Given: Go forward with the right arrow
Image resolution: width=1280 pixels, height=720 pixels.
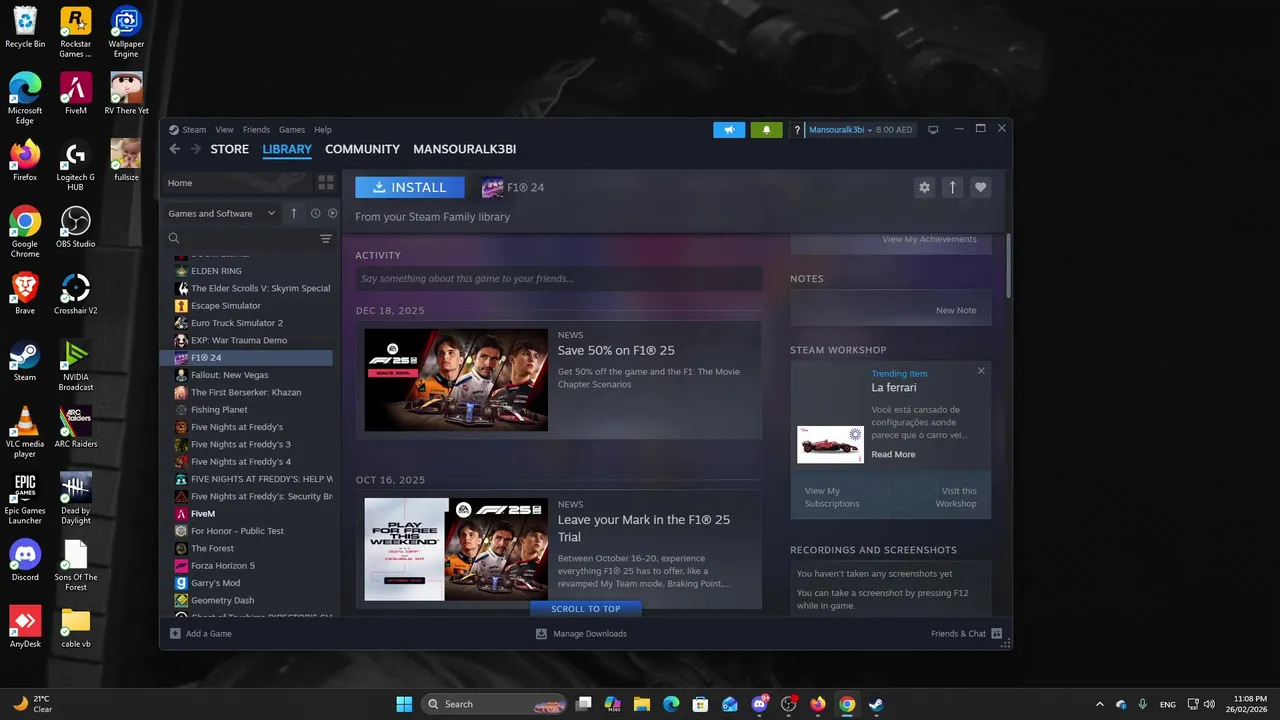Looking at the screenshot, I should click(x=196, y=149).
